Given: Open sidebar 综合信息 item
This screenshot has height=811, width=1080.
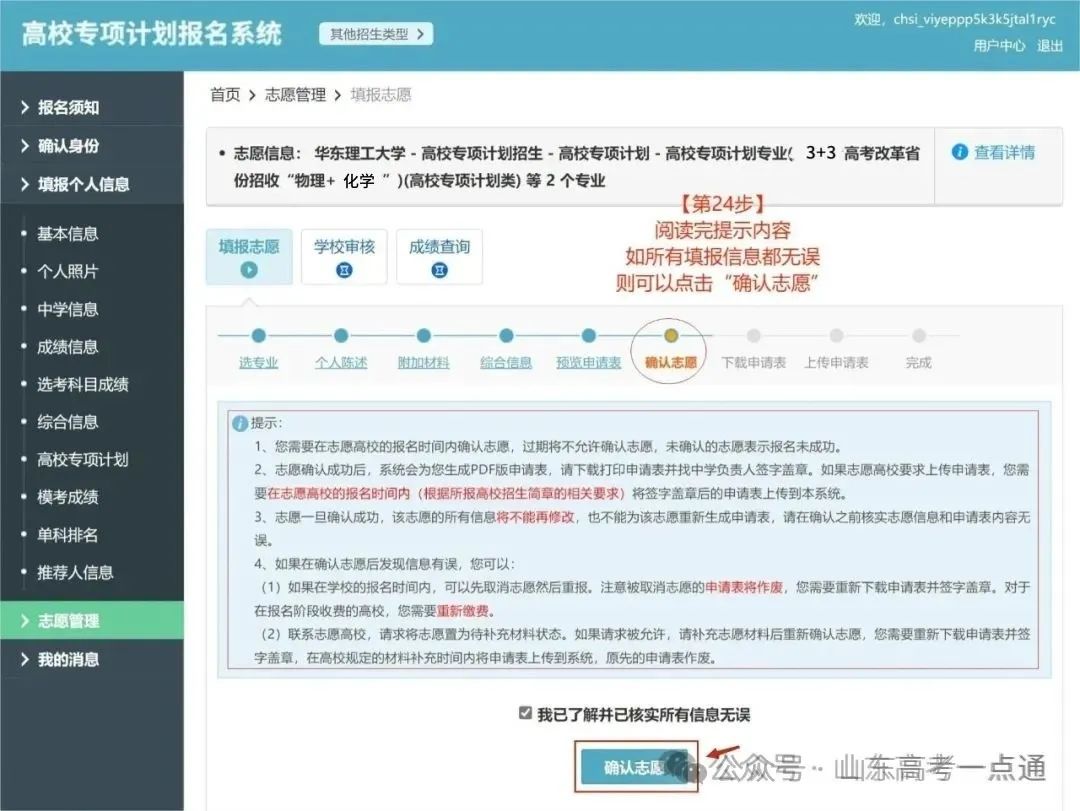Looking at the screenshot, I should coord(68,422).
